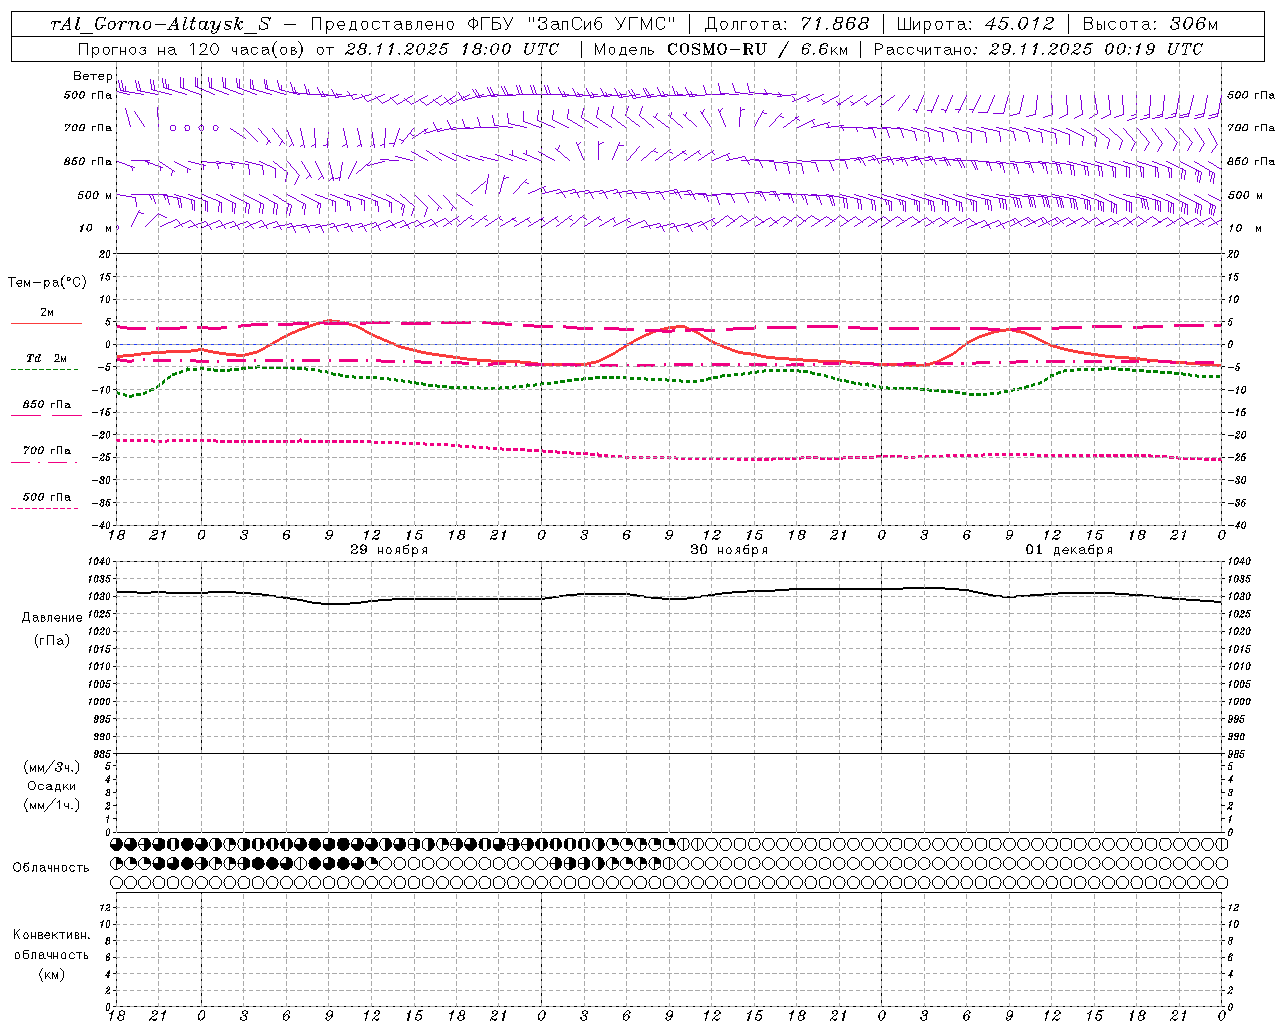The height and width of the screenshot is (1024, 1280).
Task: Click the Облачность cloud cover label
Action: [x=51, y=868]
